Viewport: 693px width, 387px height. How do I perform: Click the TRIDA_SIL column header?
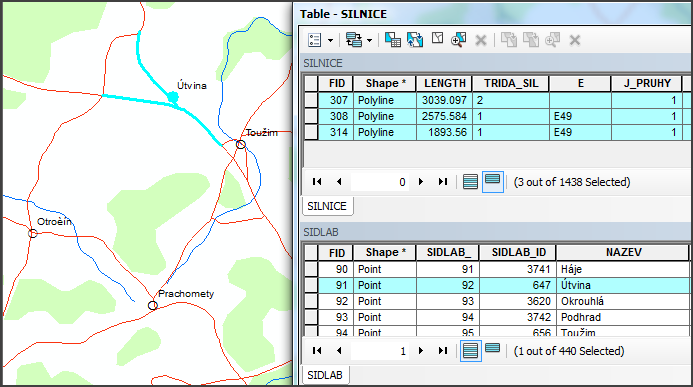[511, 83]
